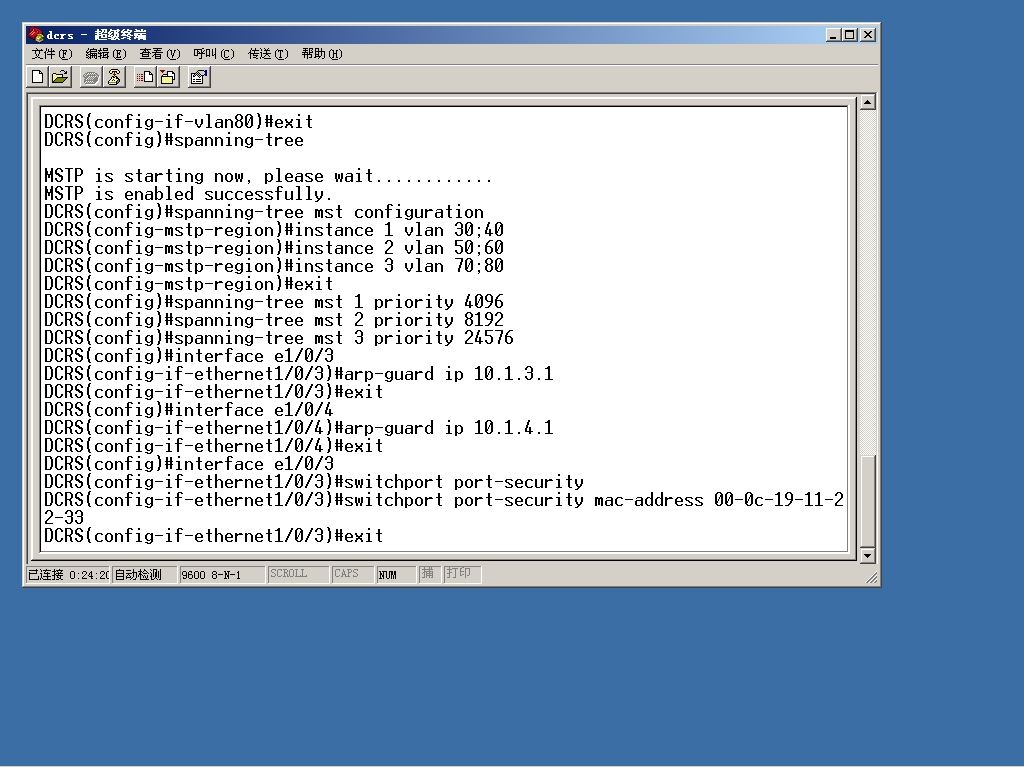Open the 呼叫(C) menu

click(214, 54)
